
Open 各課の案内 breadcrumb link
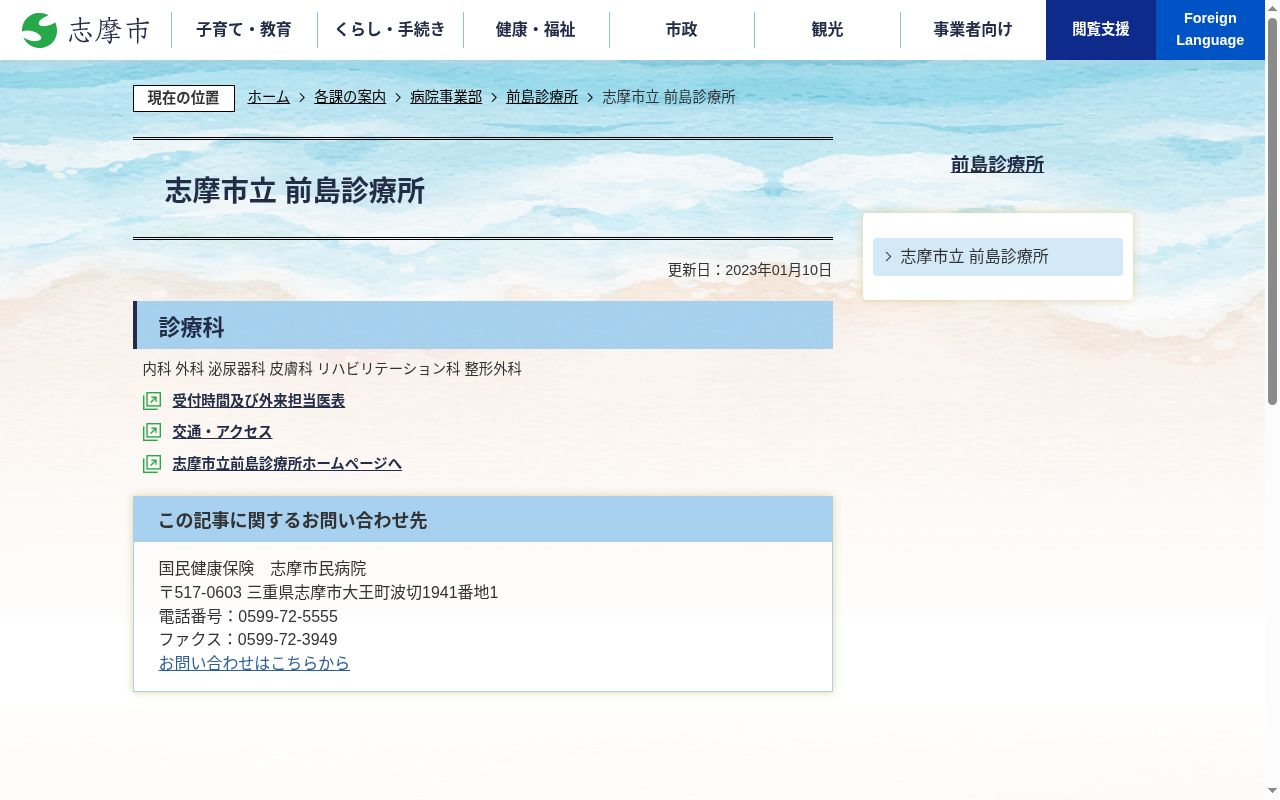click(x=350, y=97)
